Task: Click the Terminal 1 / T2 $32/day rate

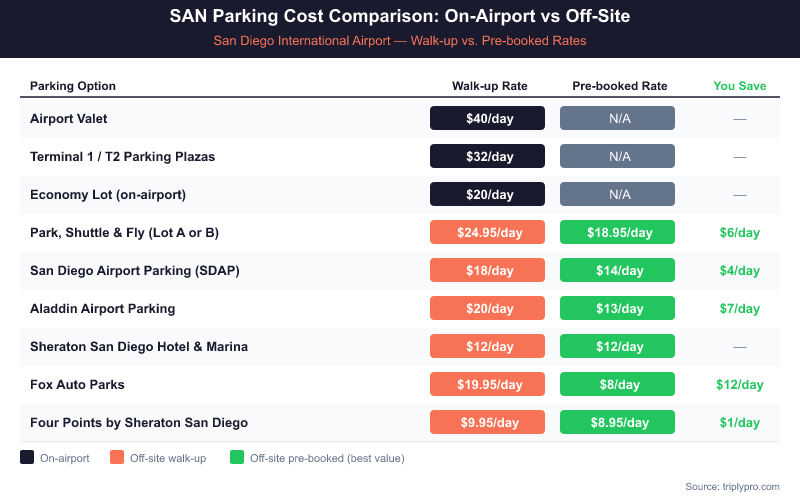Action: [x=487, y=156]
